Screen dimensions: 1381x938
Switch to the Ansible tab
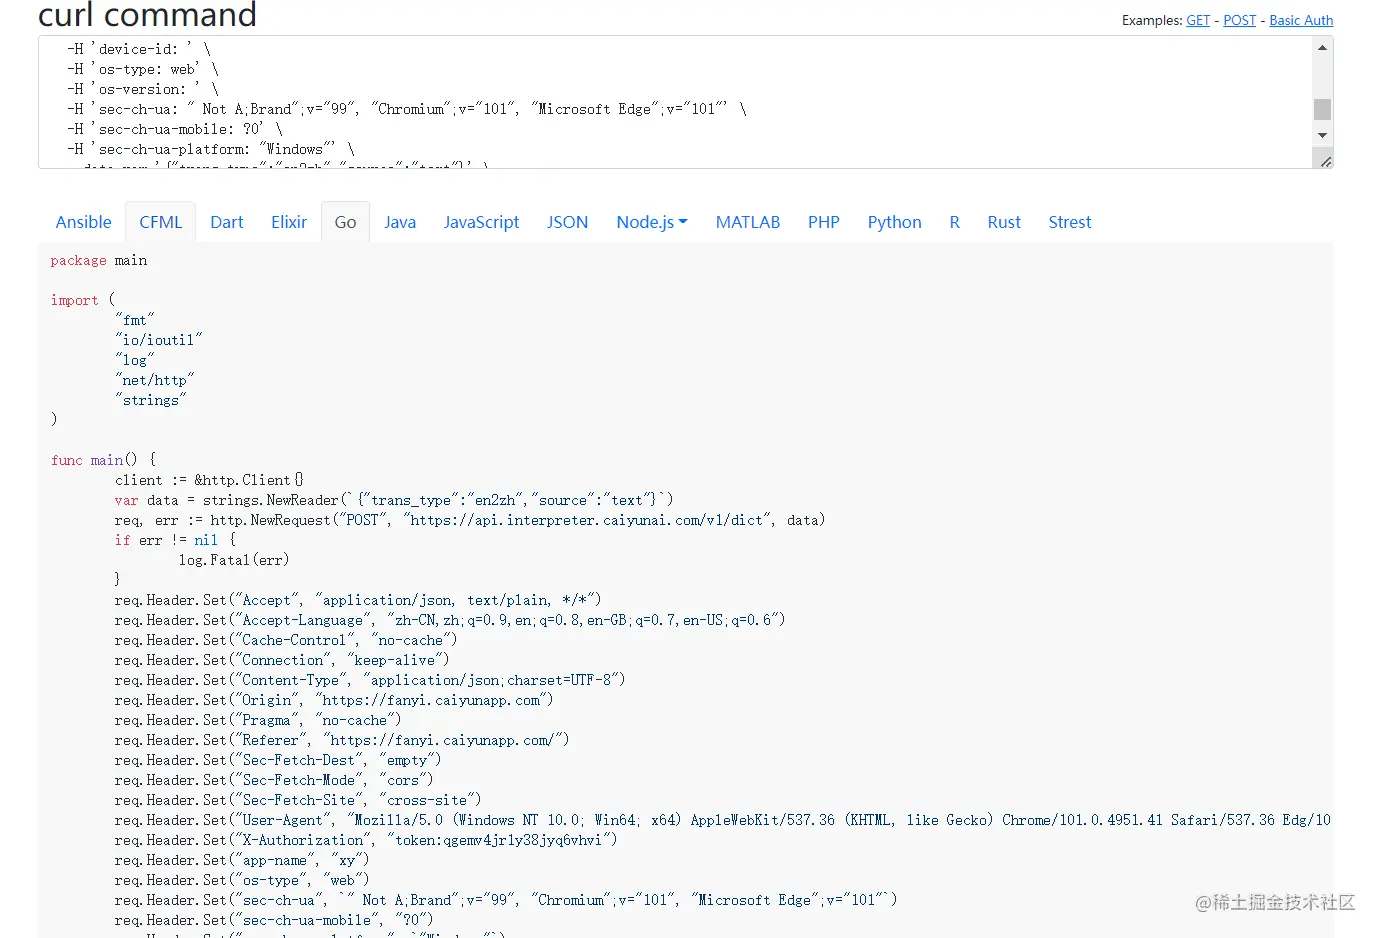(x=83, y=222)
